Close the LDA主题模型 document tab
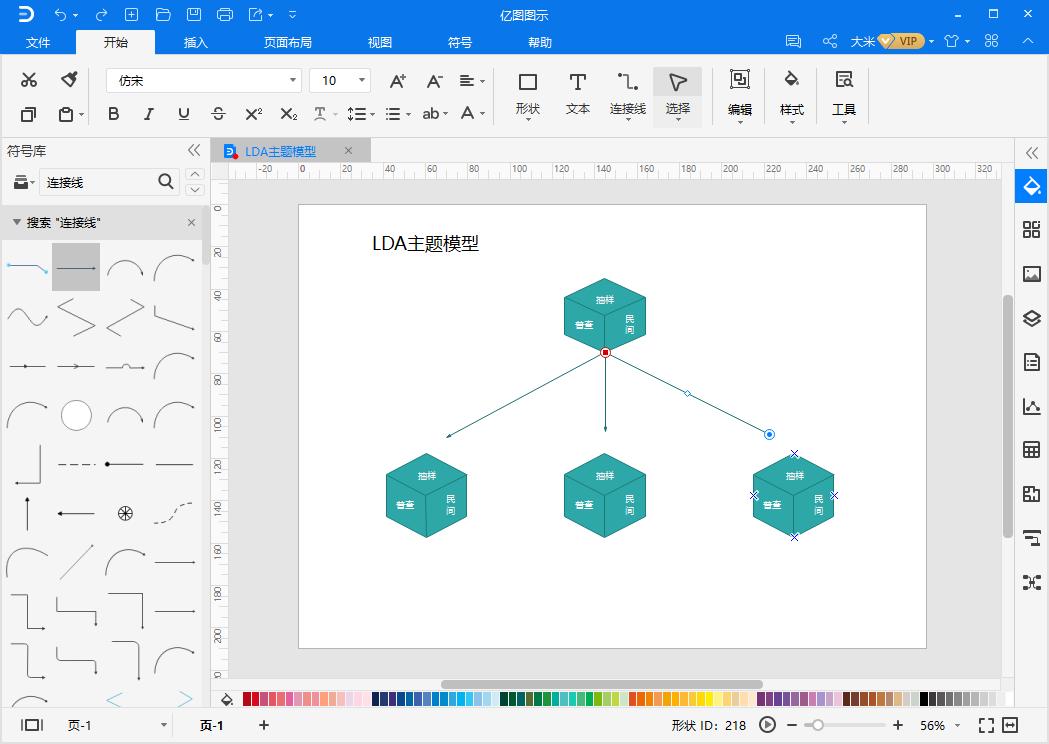The width and height of the screenshot is (1049, 744). (348, 151)
